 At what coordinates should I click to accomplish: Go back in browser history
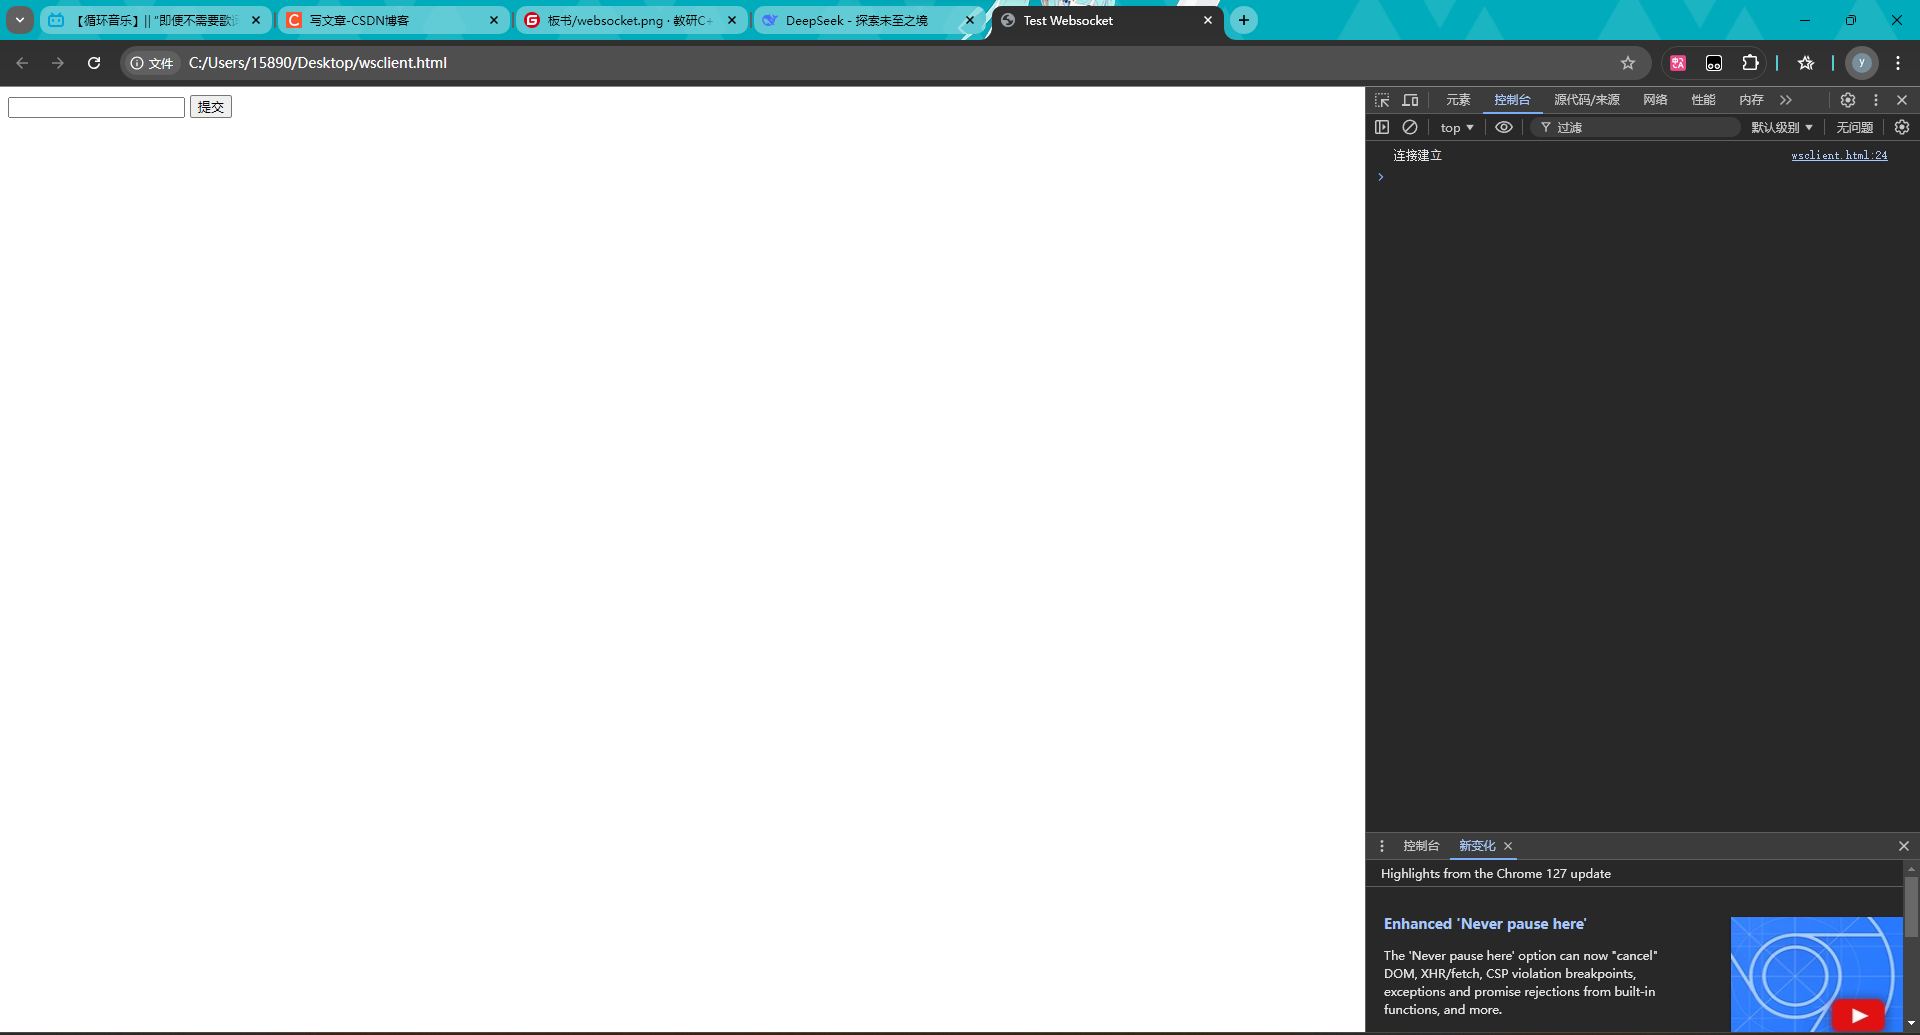tap(22, 63)
